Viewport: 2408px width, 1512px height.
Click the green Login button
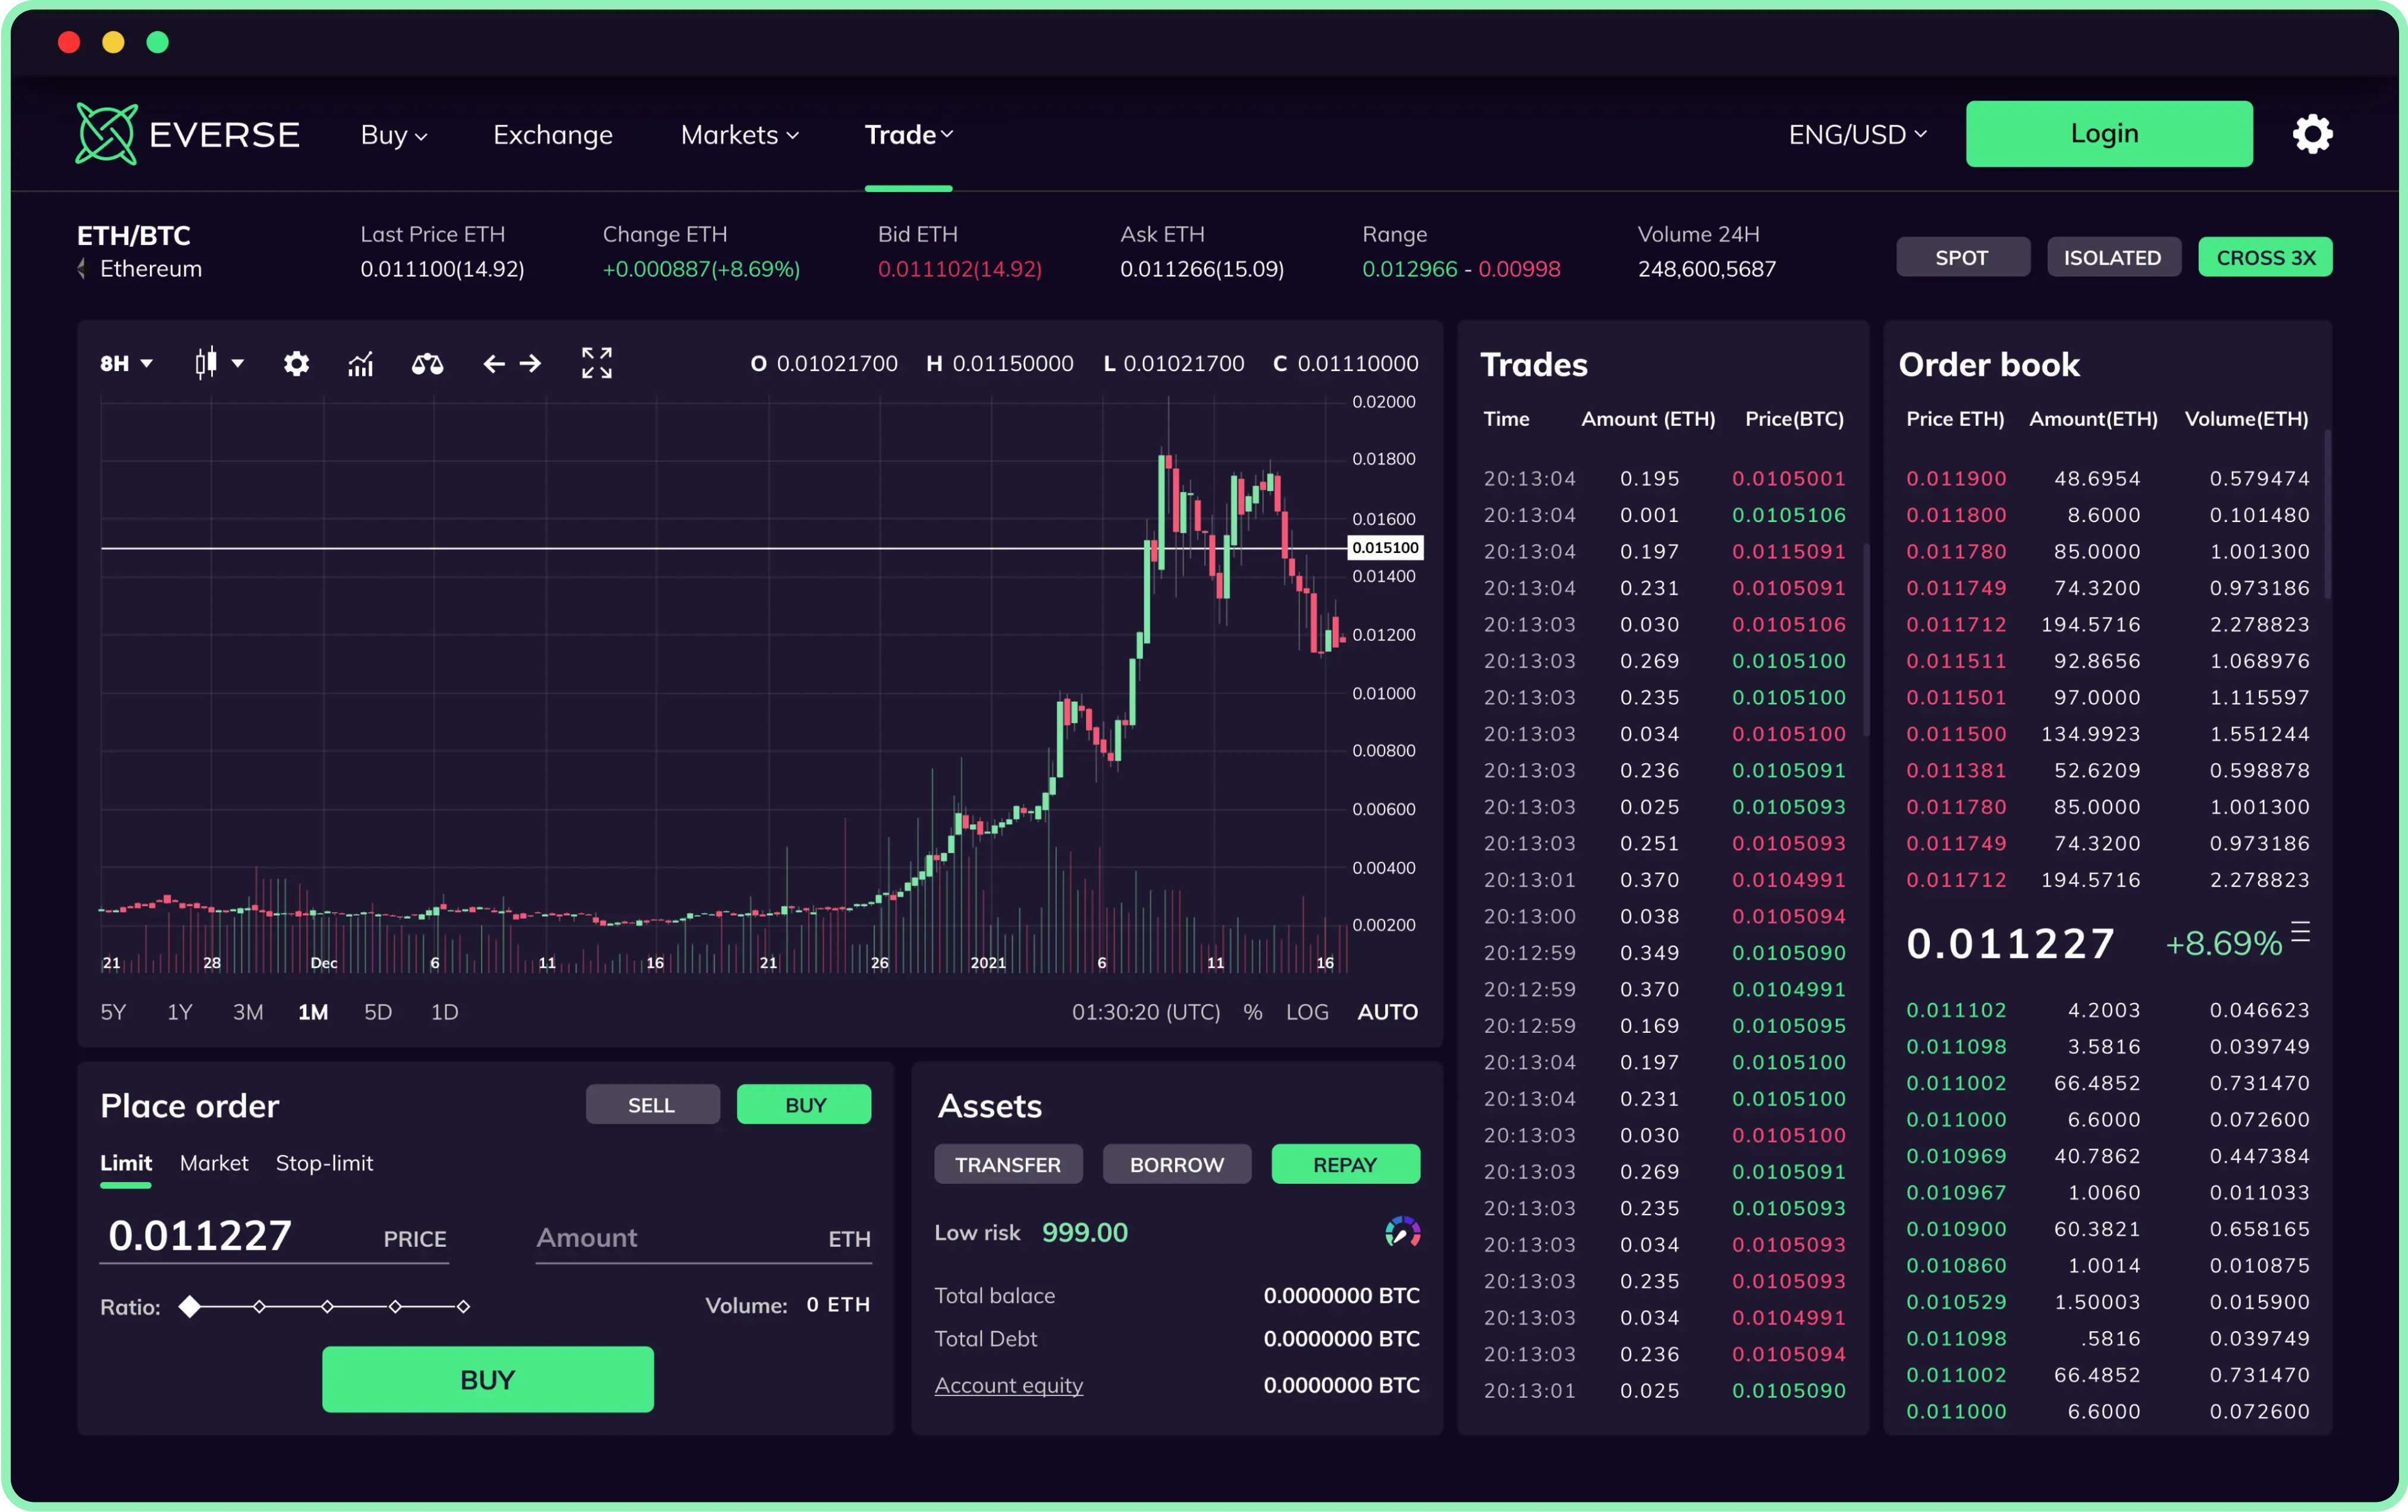(x=2108, y=134)
